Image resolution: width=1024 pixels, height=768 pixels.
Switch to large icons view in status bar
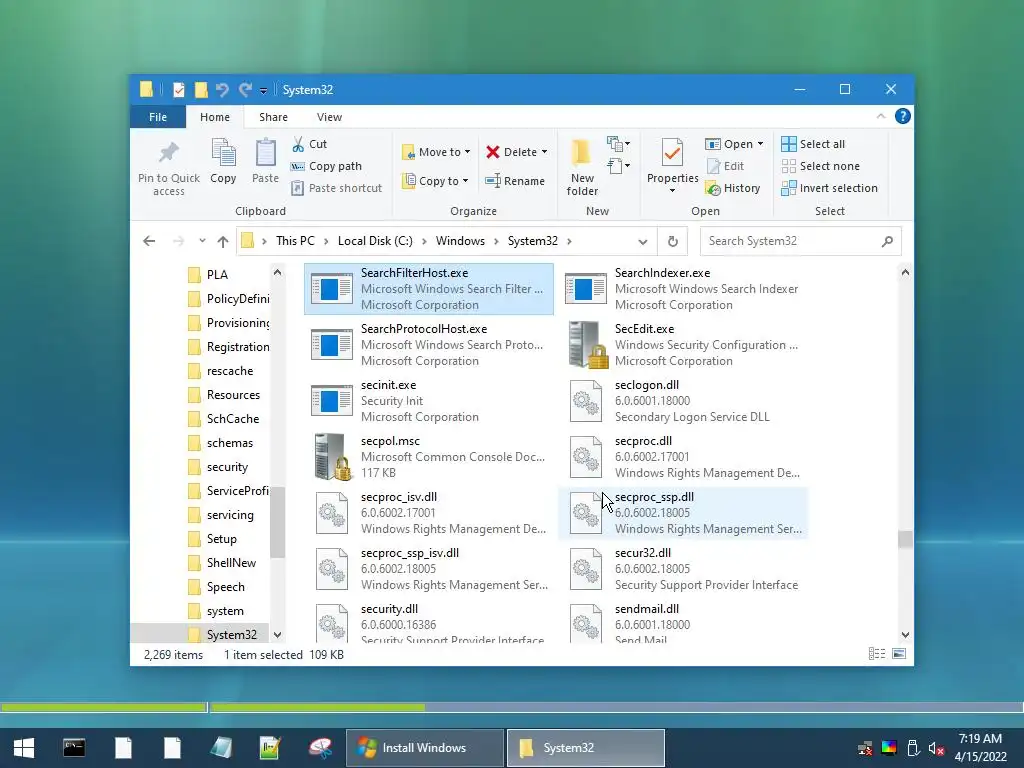[899, 654]
